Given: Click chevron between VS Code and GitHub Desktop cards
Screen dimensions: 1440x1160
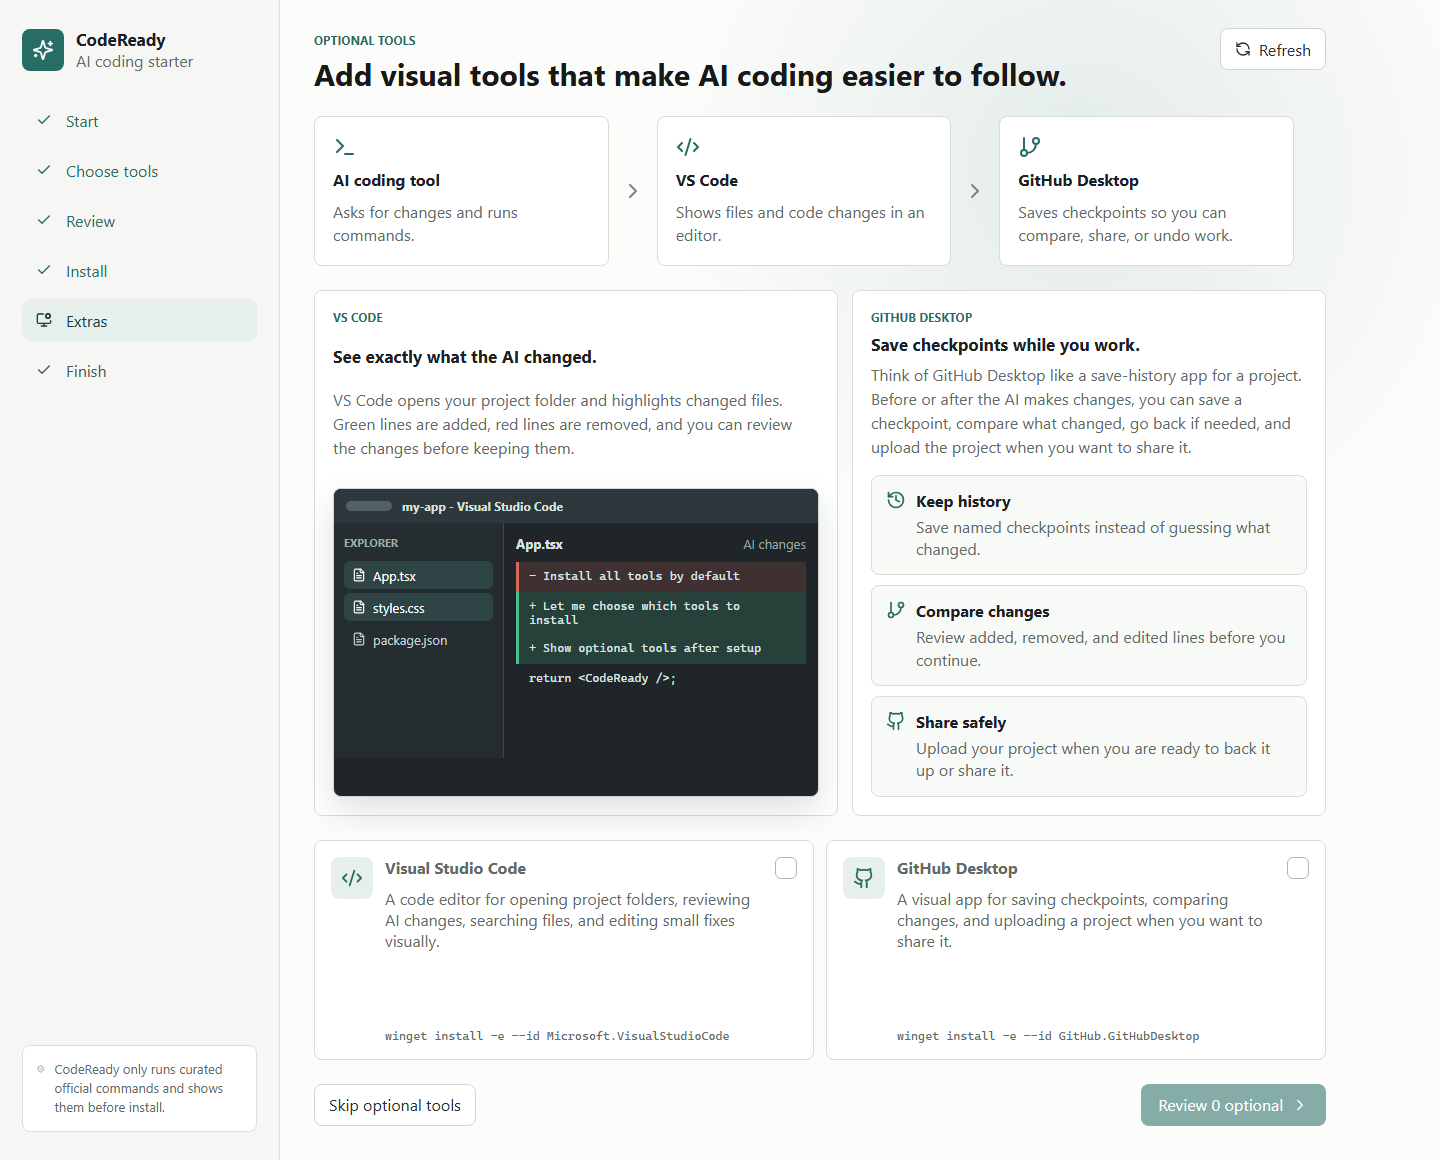Looking at the screenshot, I should [x=975, y=191].
